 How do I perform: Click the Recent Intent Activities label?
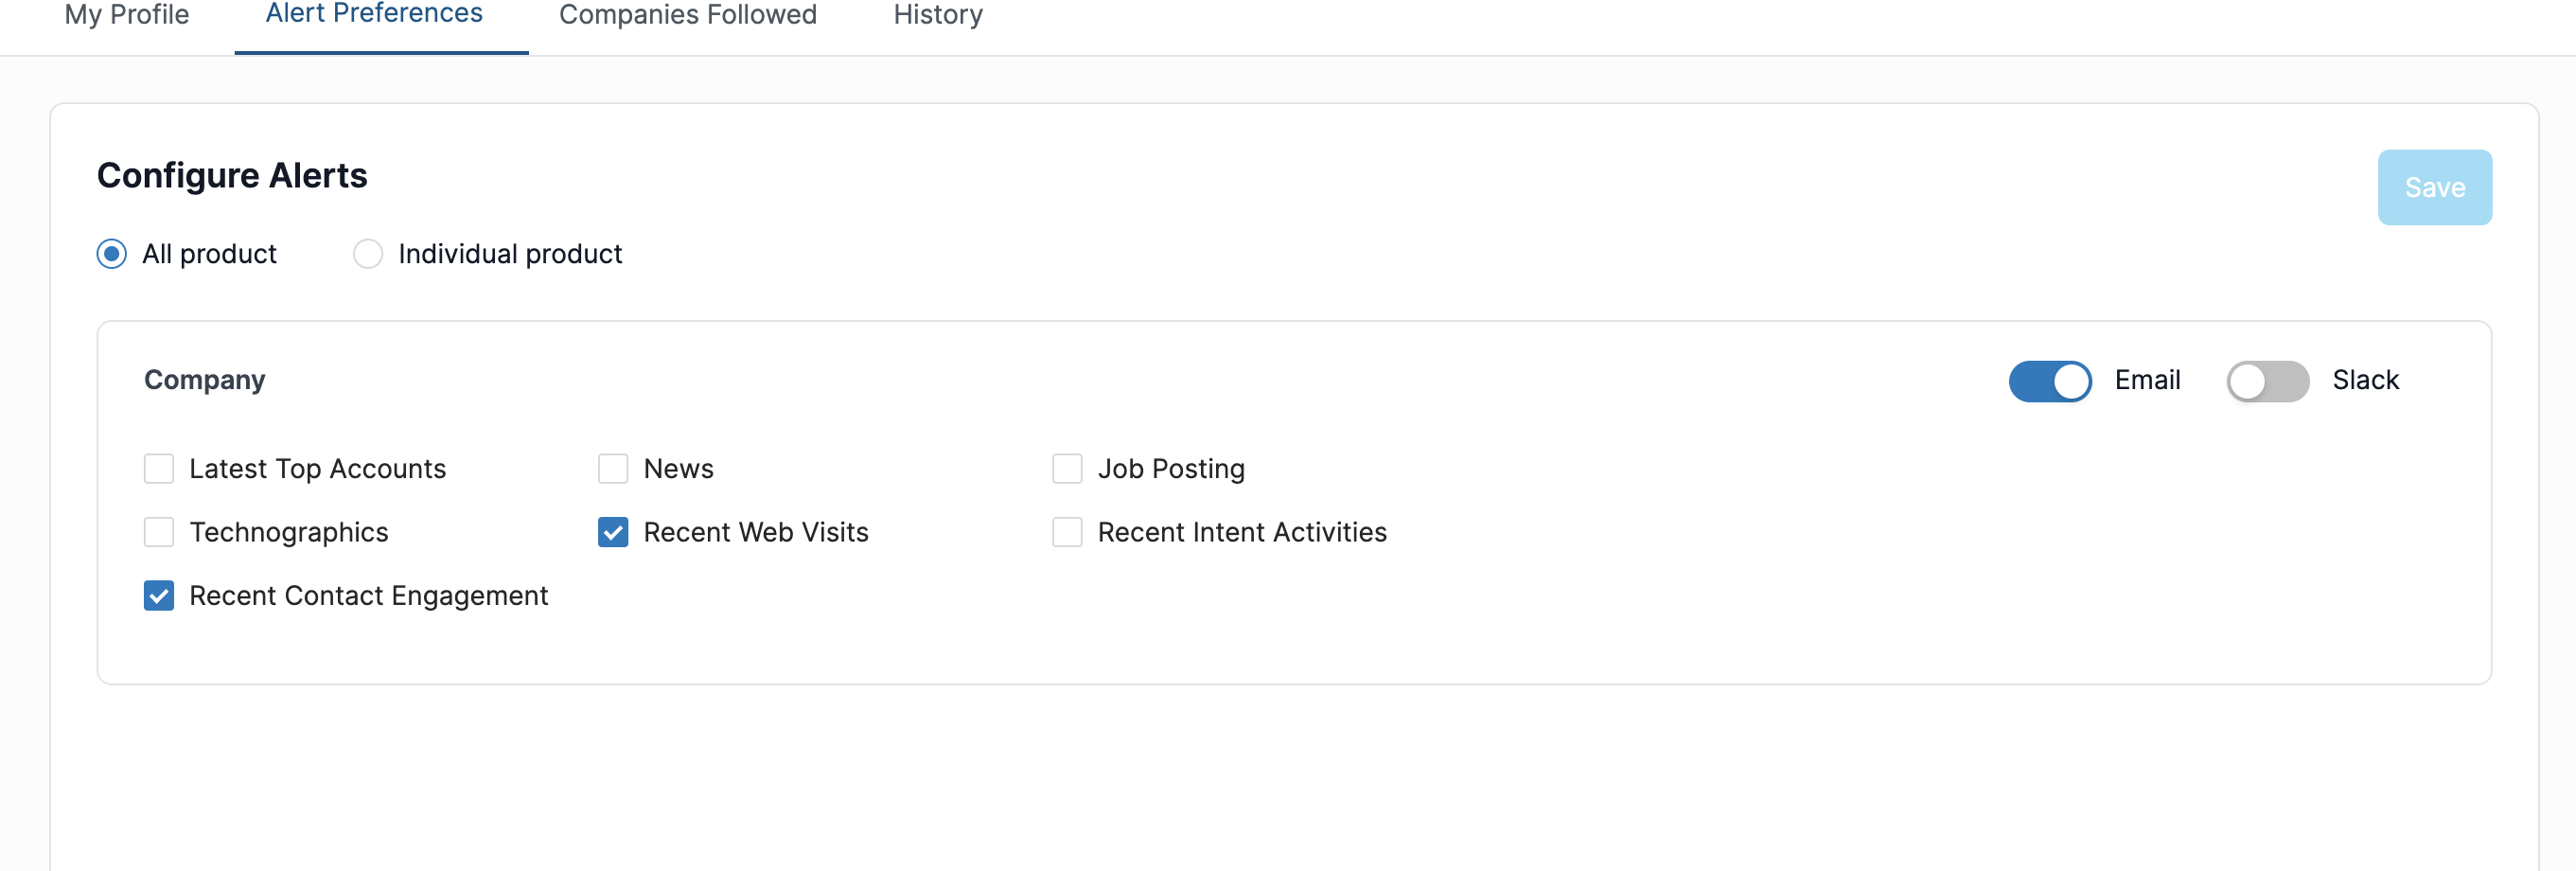click(1242, 532)
